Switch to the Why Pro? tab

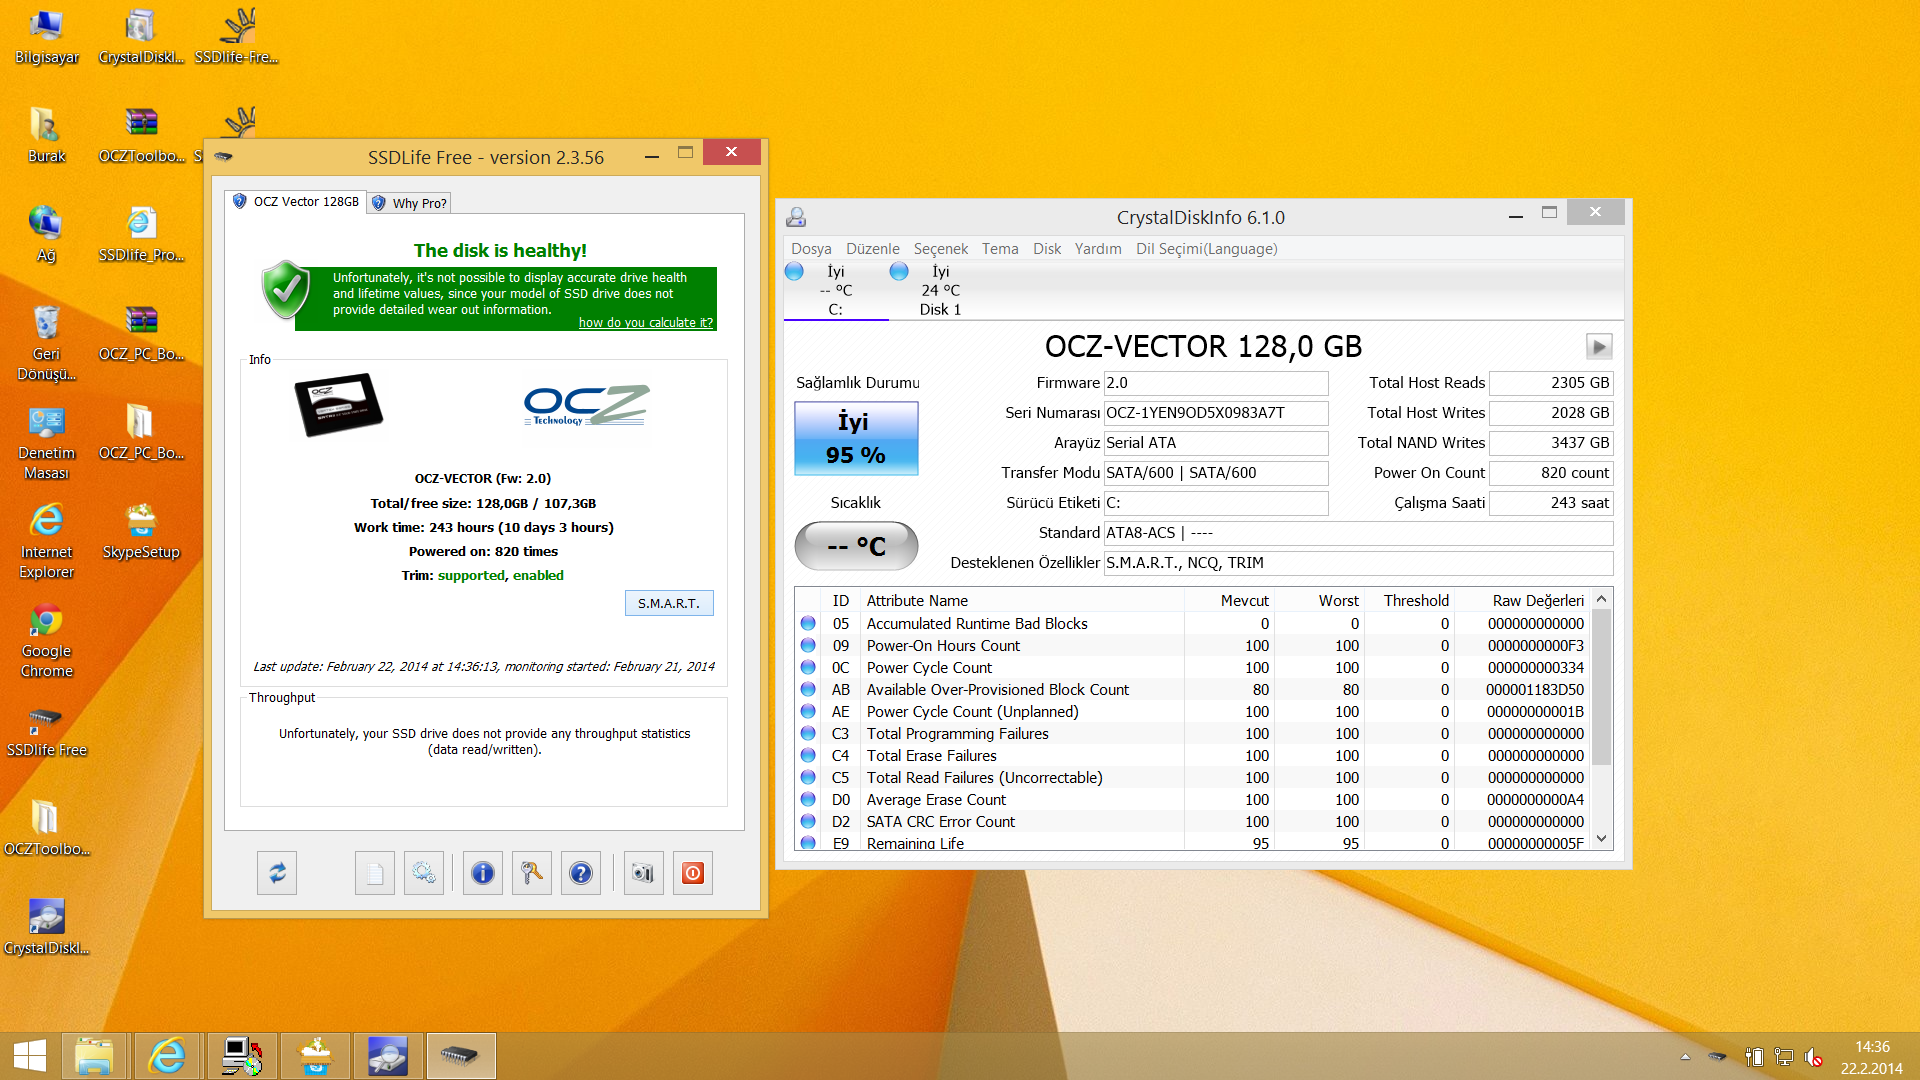[x=410, y=203]
